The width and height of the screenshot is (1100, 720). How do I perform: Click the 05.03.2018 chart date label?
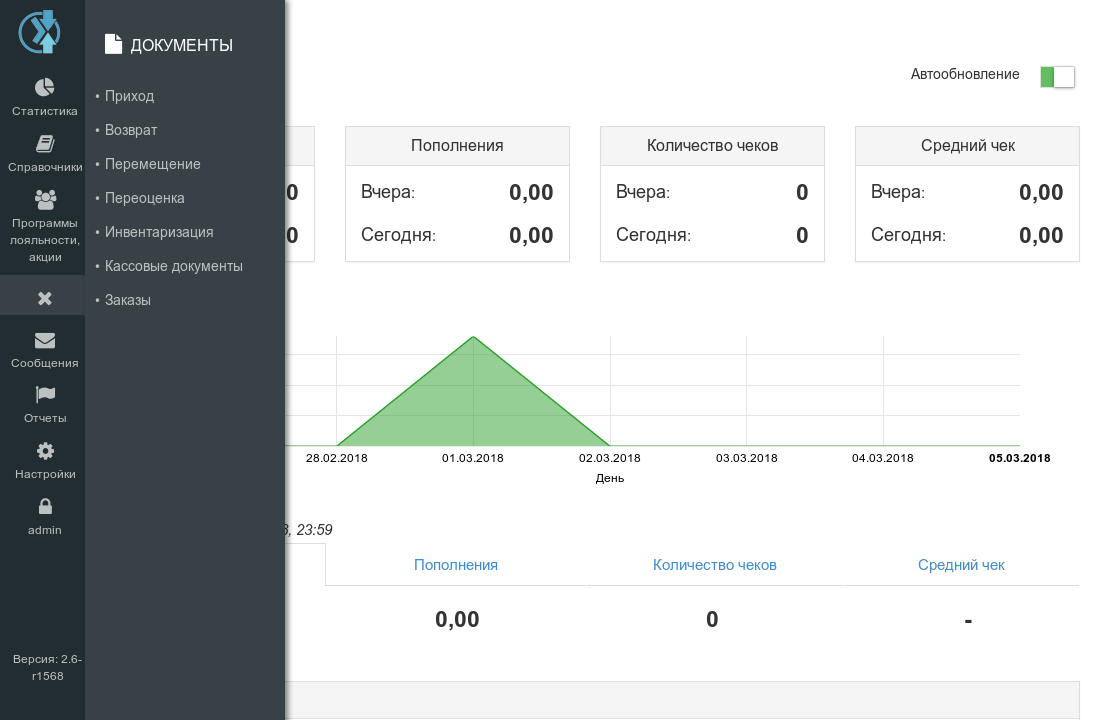1019,458
